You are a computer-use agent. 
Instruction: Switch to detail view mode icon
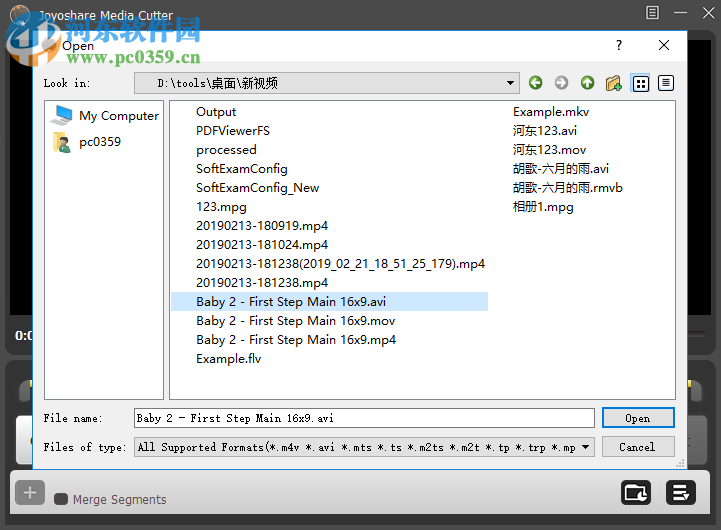pyautogui.click(x=665, y=83)
